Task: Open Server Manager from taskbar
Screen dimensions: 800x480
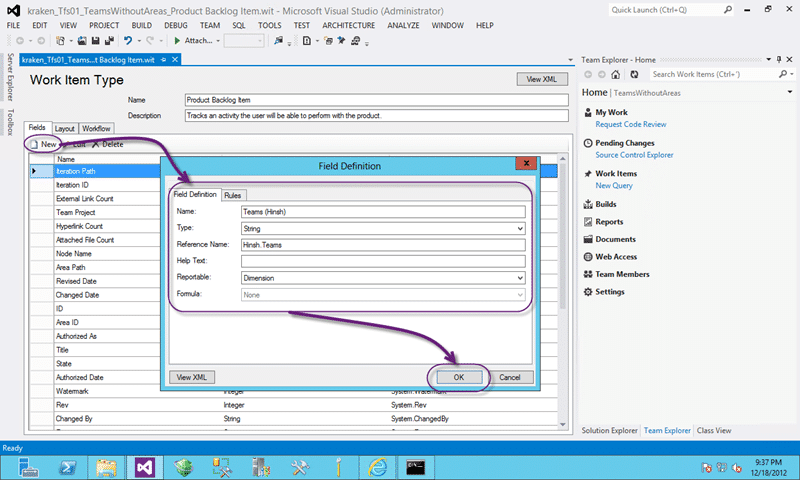Action: point(28,467)
